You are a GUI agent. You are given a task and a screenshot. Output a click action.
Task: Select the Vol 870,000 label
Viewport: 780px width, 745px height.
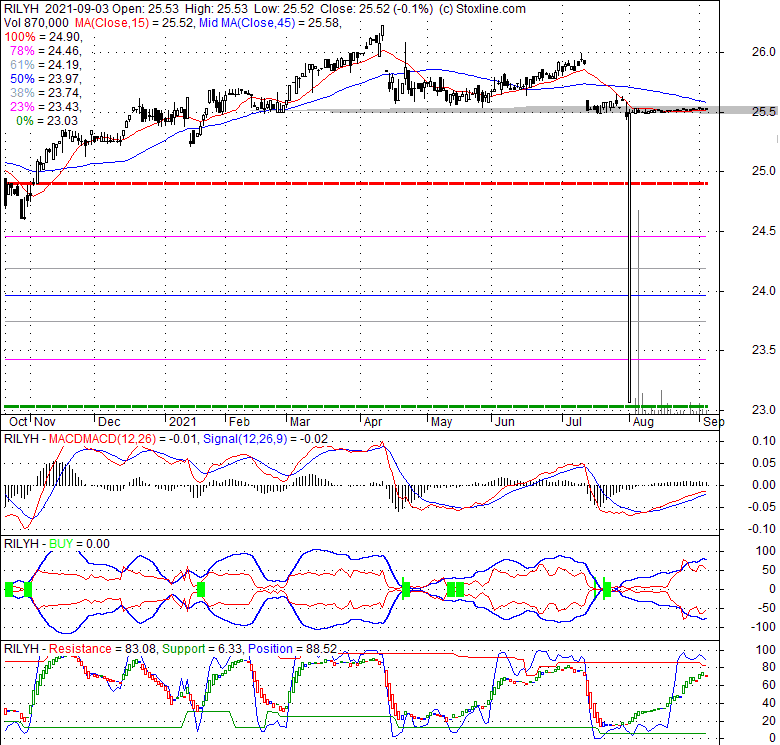point(36,23)
